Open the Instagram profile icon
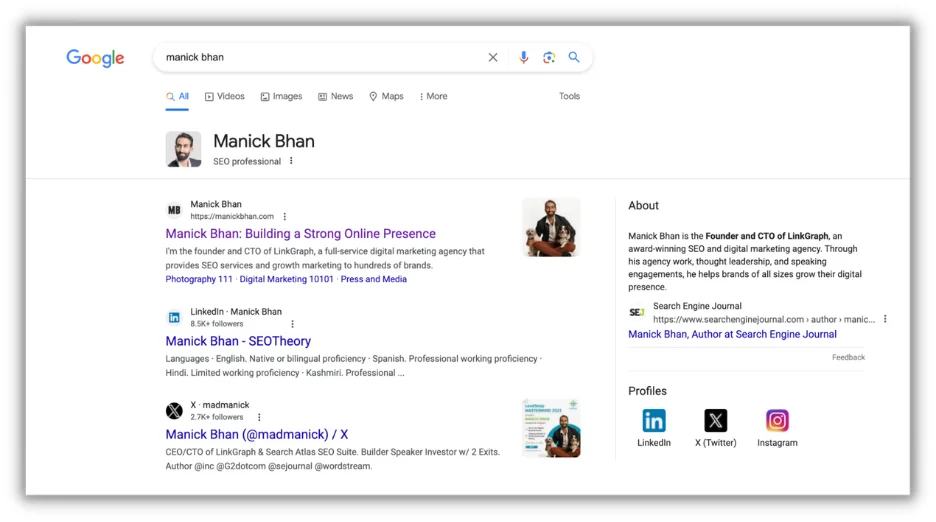The height and width of the screenshot is (522, 936). [x=777, y=421]
